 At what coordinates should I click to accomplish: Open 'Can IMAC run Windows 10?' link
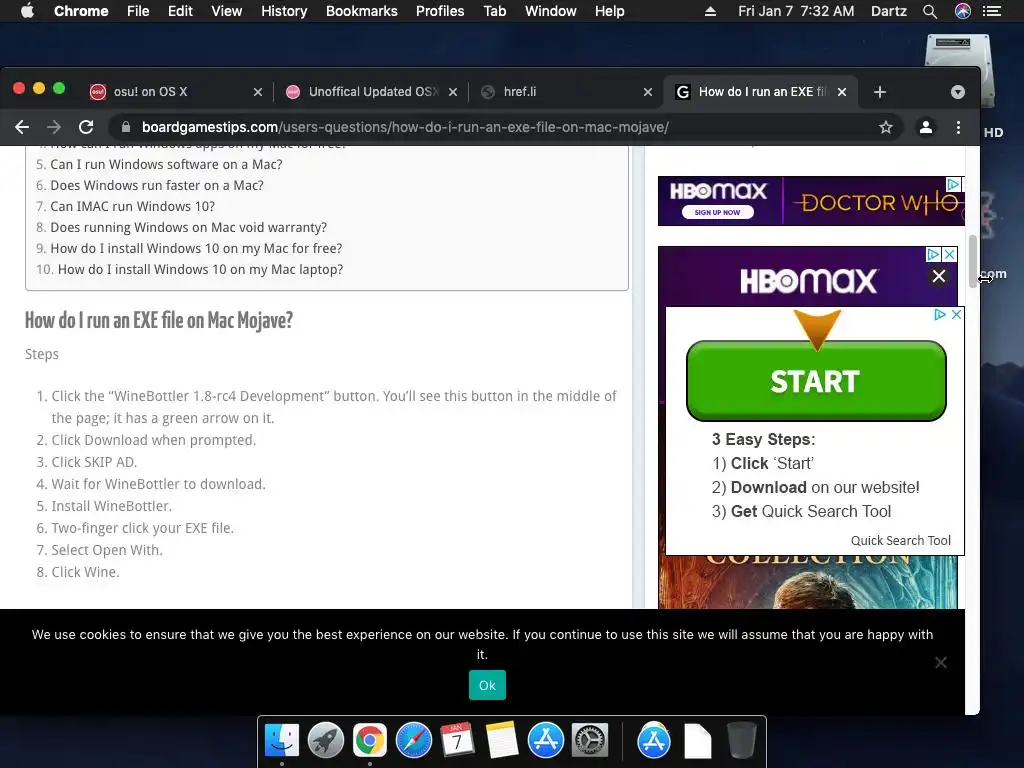click(x=133, y=206)
